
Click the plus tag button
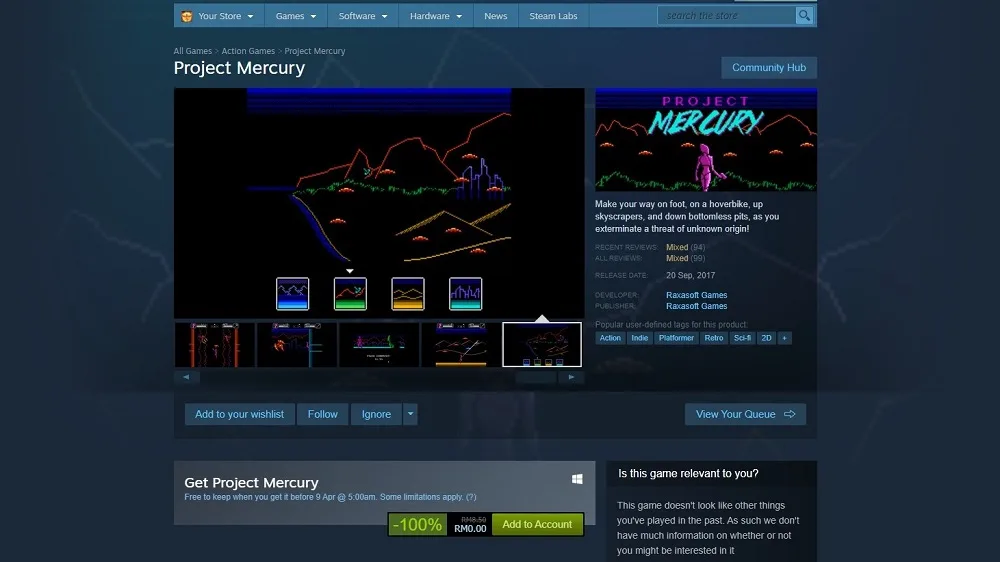(784, 338)
